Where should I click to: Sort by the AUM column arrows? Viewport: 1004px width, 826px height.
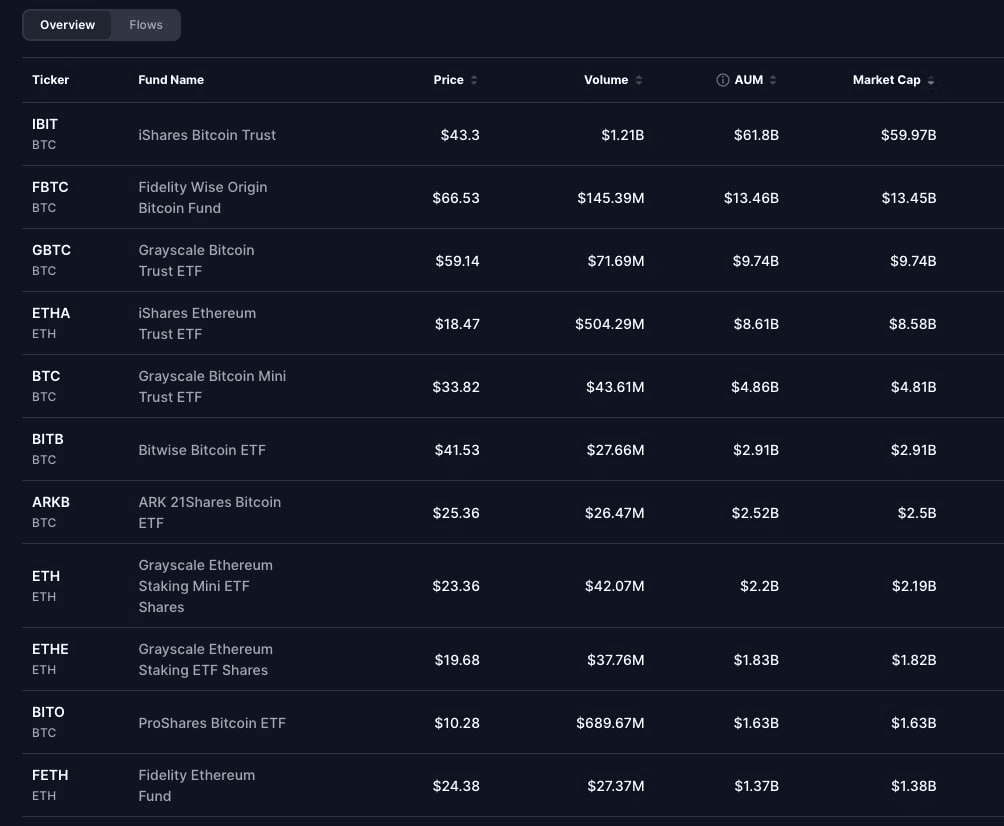773,80
